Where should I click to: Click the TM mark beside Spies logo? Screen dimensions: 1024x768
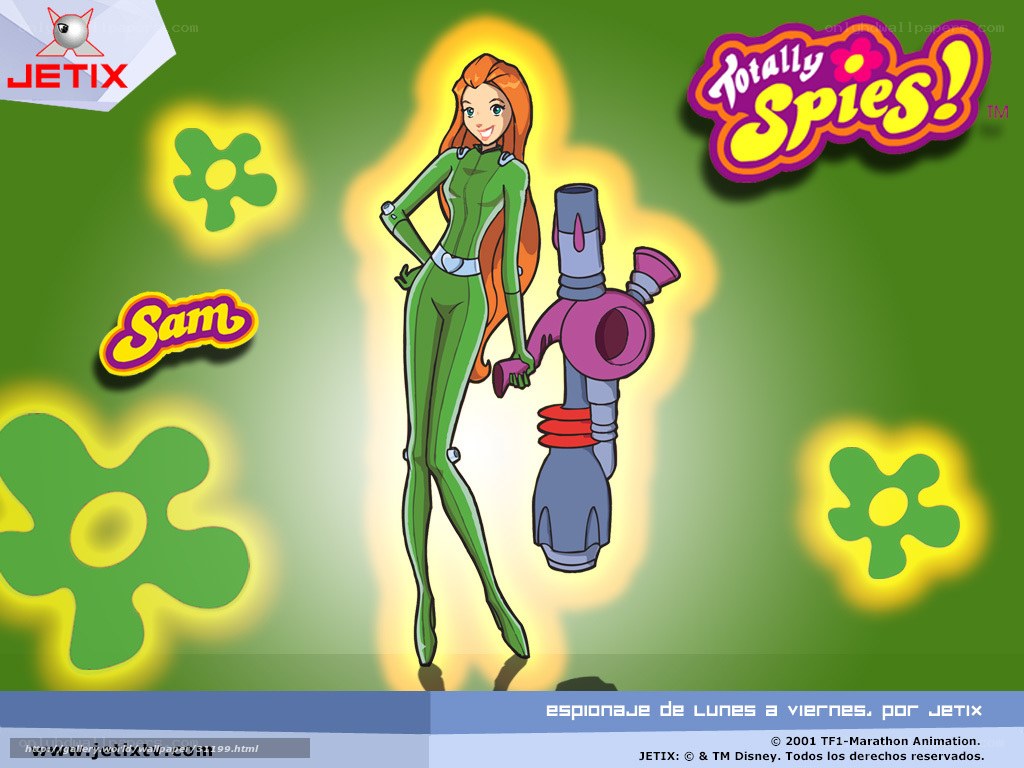(999, 112)
